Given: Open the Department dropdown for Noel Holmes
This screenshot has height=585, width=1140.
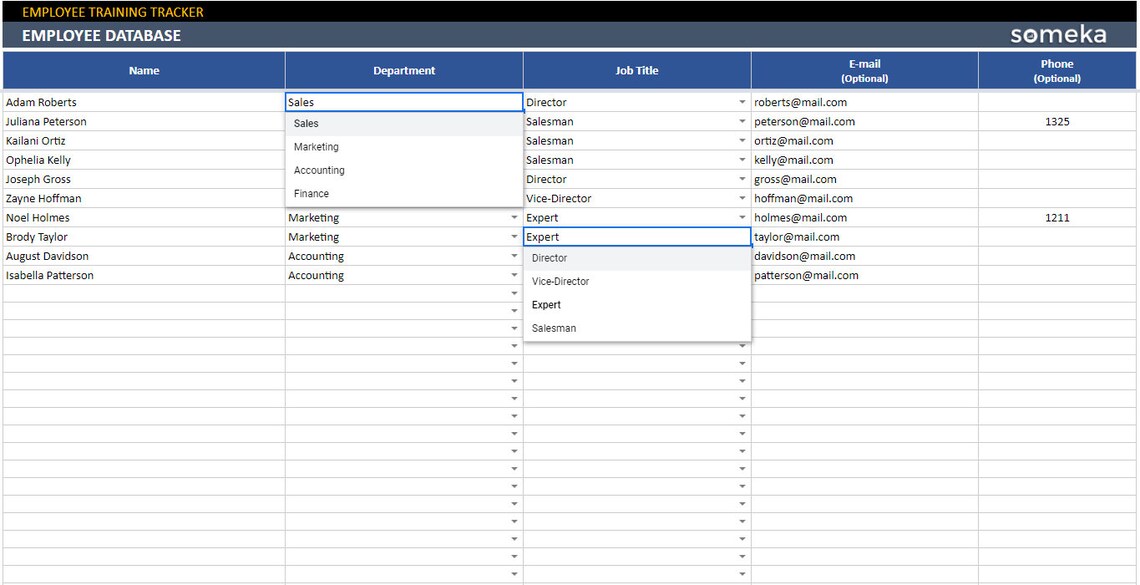Looking at the screenshot, I should point(514,217).
